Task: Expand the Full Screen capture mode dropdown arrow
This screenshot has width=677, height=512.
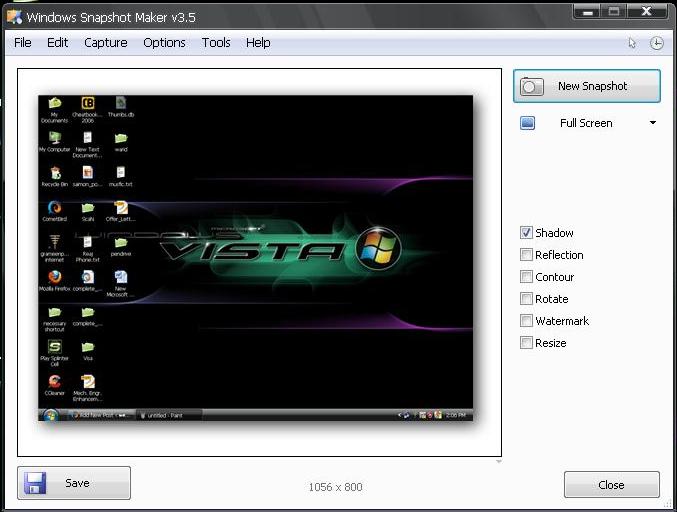Action: click(653, 123)
